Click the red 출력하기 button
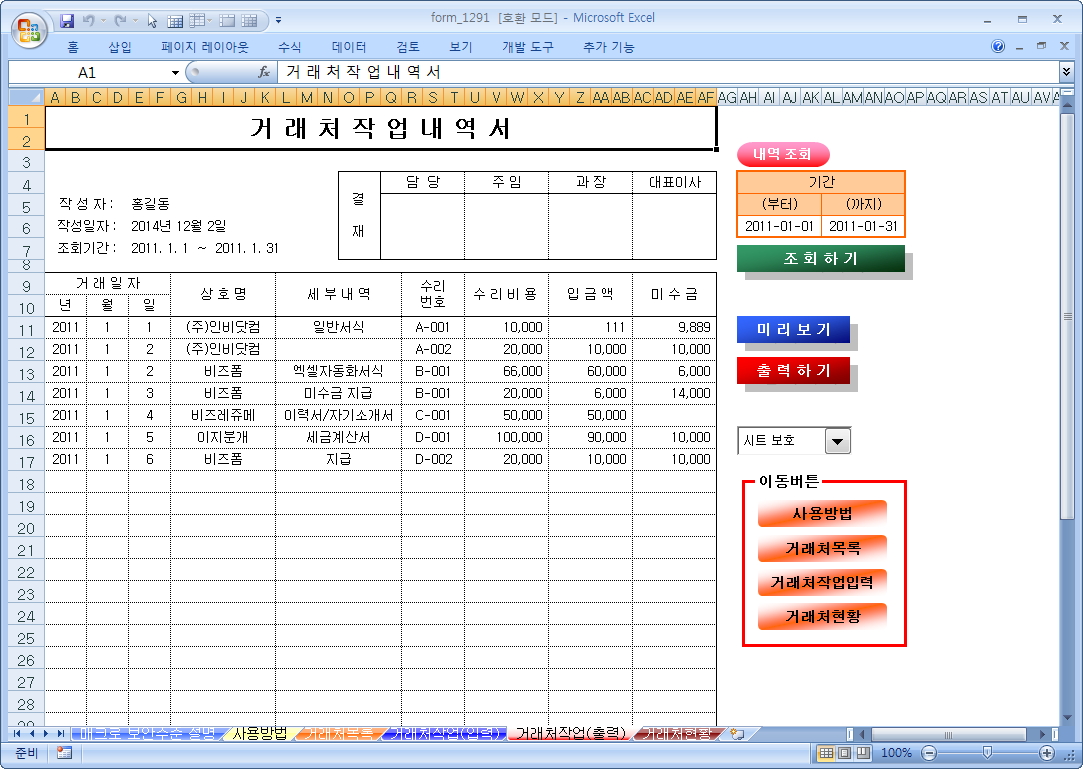The height and width of the screenshot is (769, 1083). coord(793,371)
